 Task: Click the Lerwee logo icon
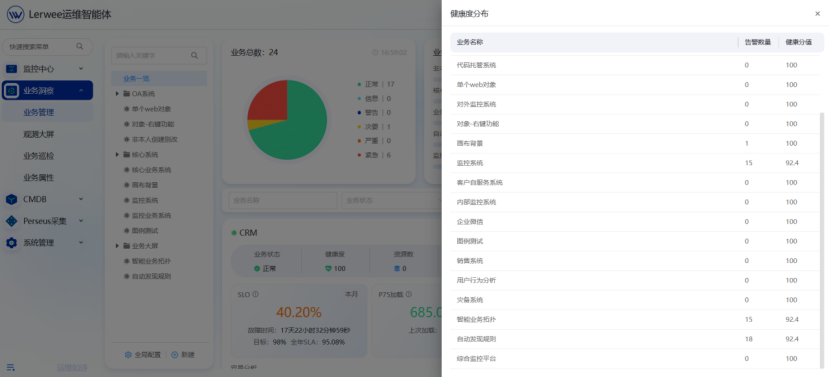(15, 14)
